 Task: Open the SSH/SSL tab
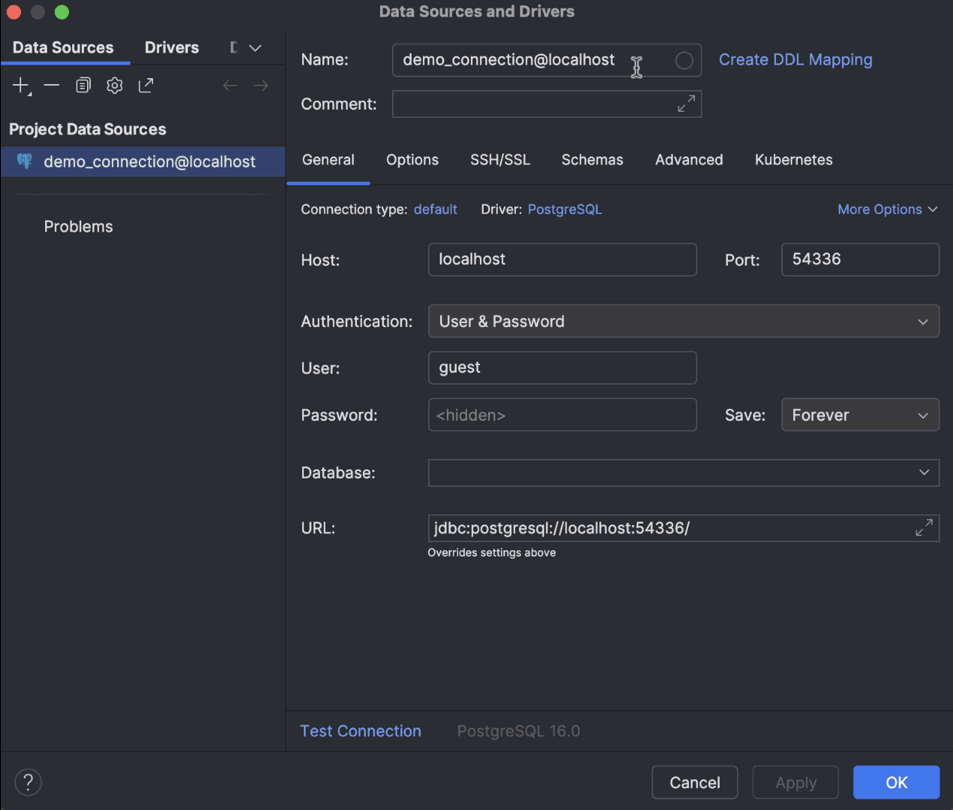click(500, 160)
